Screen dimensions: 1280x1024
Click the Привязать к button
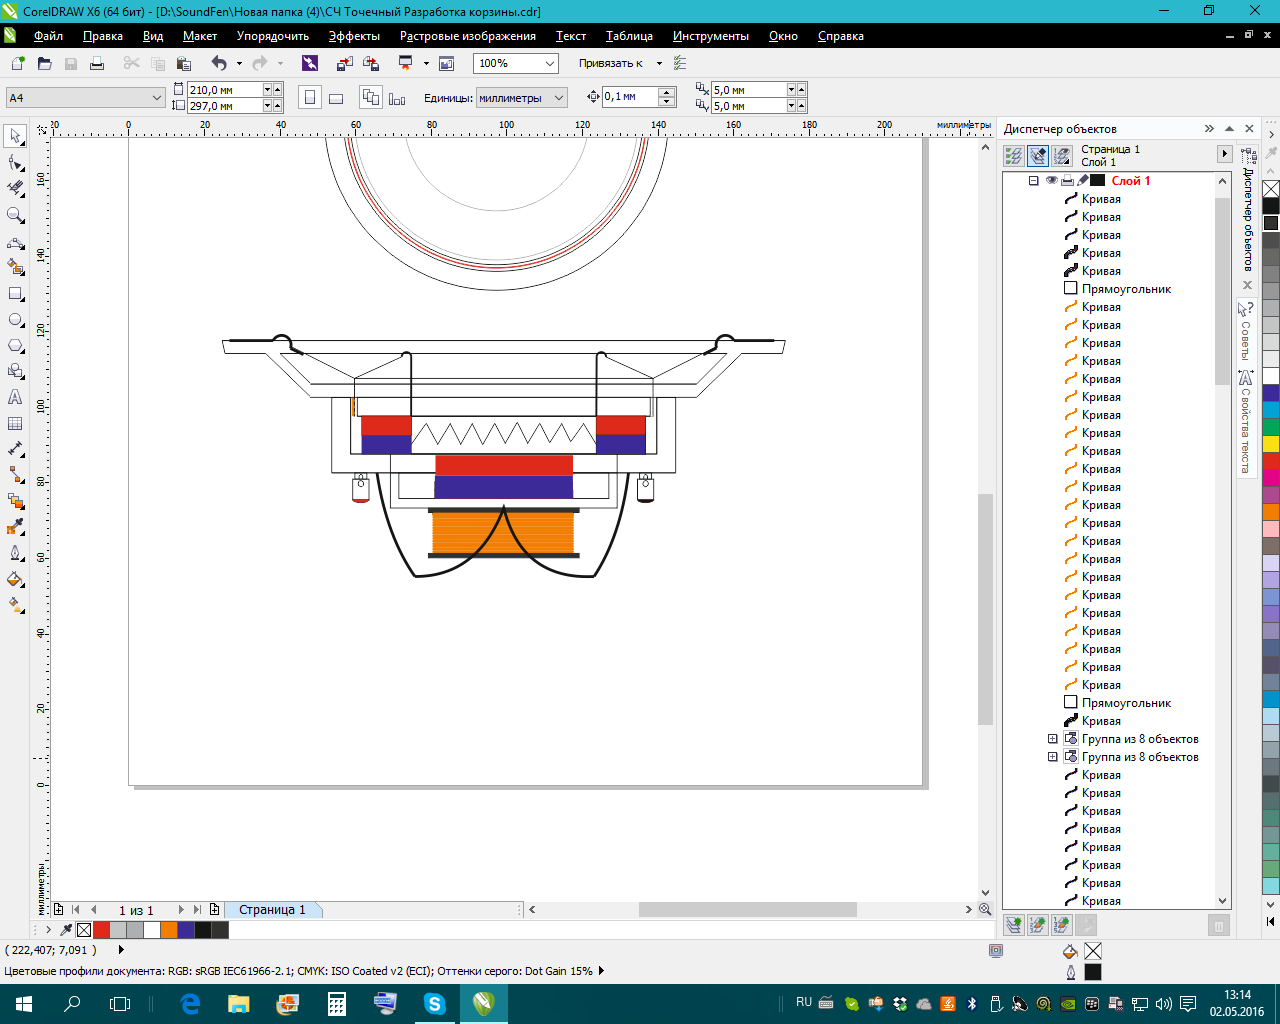[x=611, y=63]
